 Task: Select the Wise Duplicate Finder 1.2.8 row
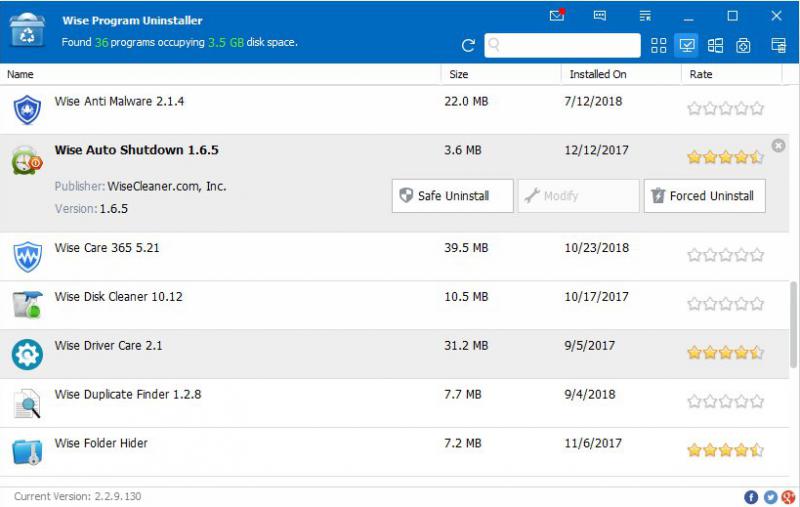coord(394,403)
